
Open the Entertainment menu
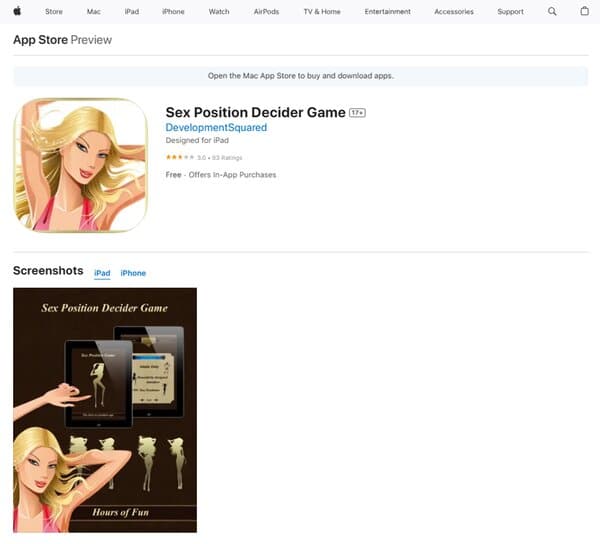click(387, 12)
